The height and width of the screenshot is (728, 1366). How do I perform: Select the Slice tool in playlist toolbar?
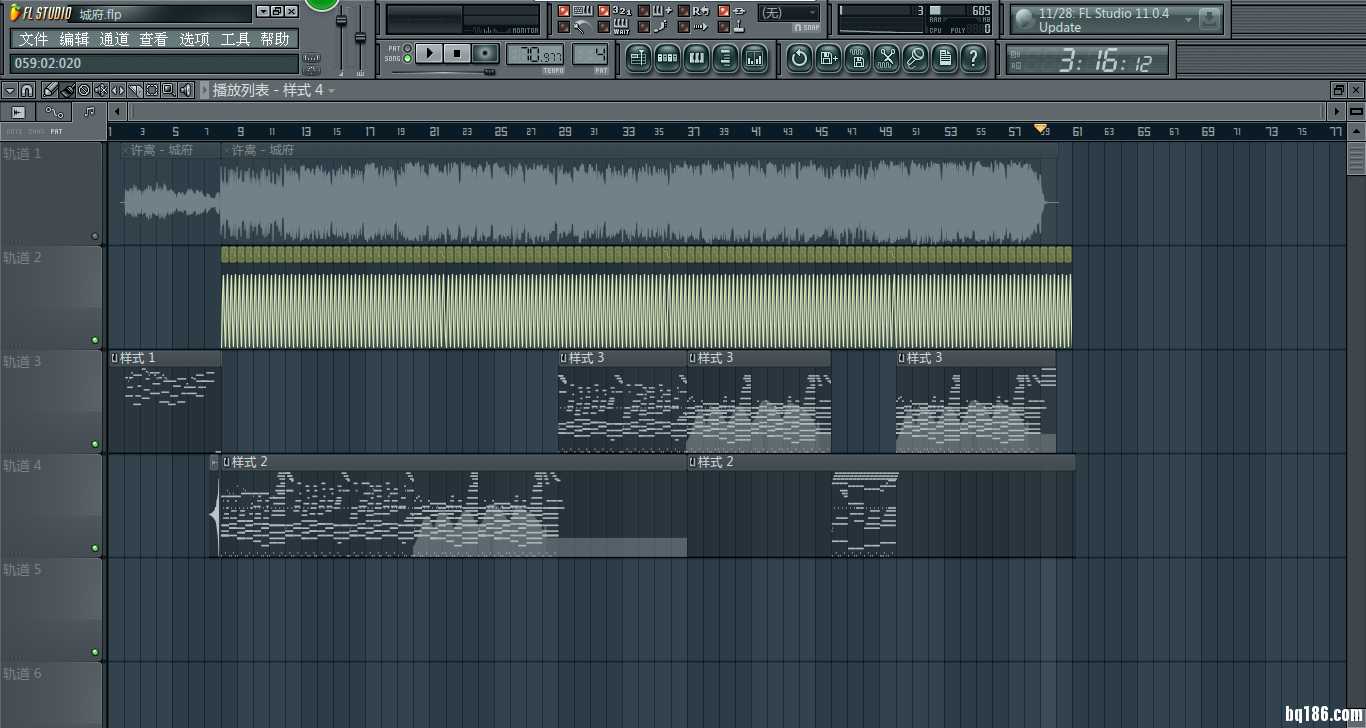135,90
